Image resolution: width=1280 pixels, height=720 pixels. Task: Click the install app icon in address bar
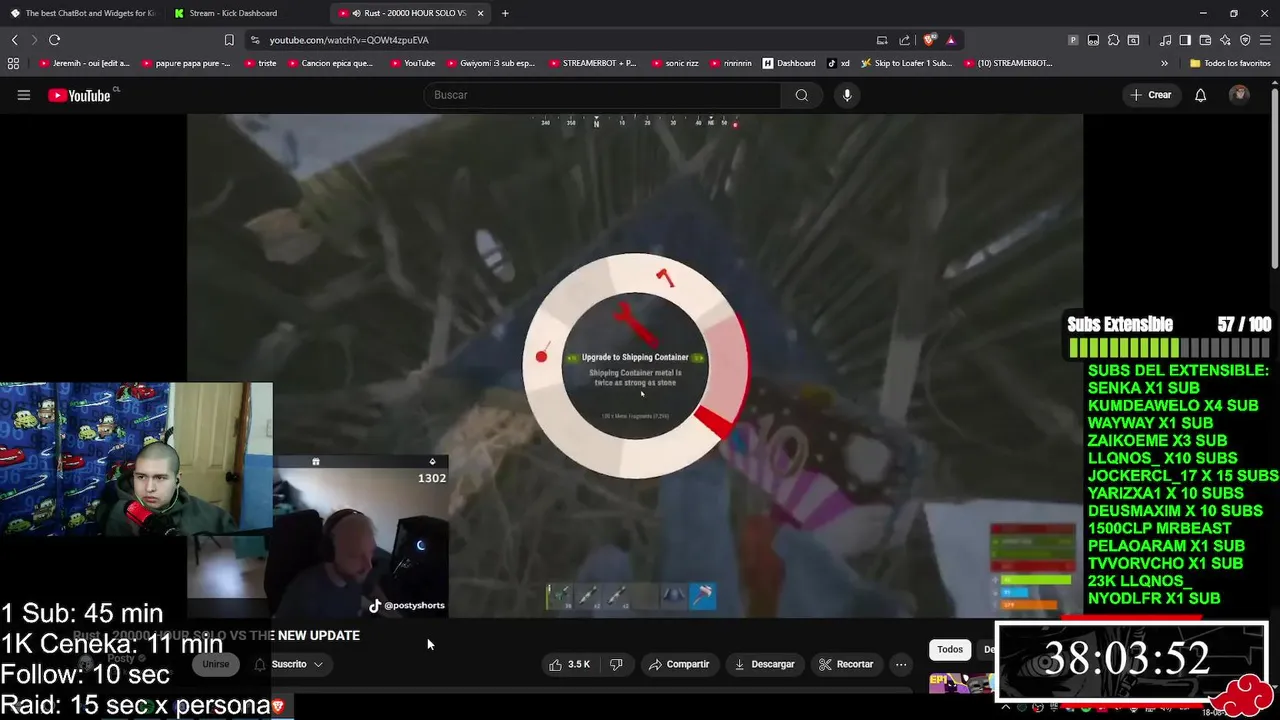882,40
